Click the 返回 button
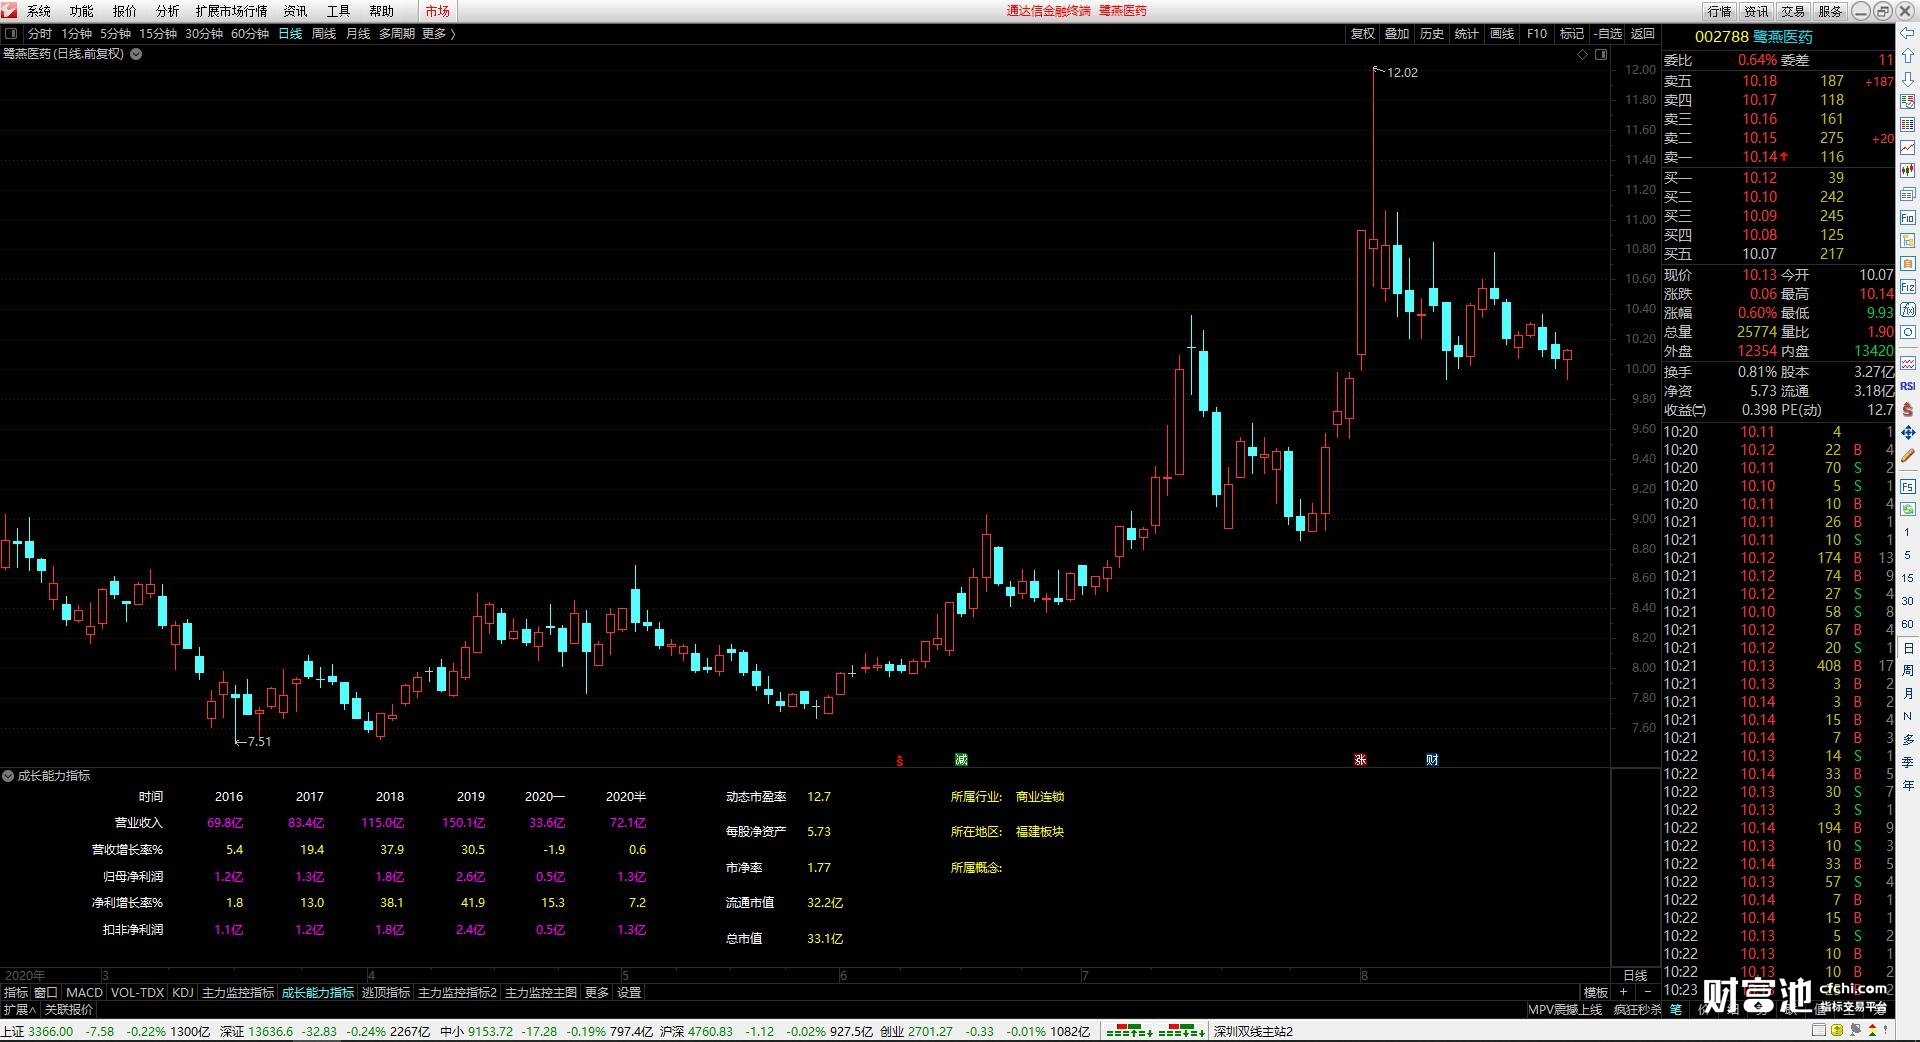This screenshot has width=1920, height=1042. click(1643, 34)
